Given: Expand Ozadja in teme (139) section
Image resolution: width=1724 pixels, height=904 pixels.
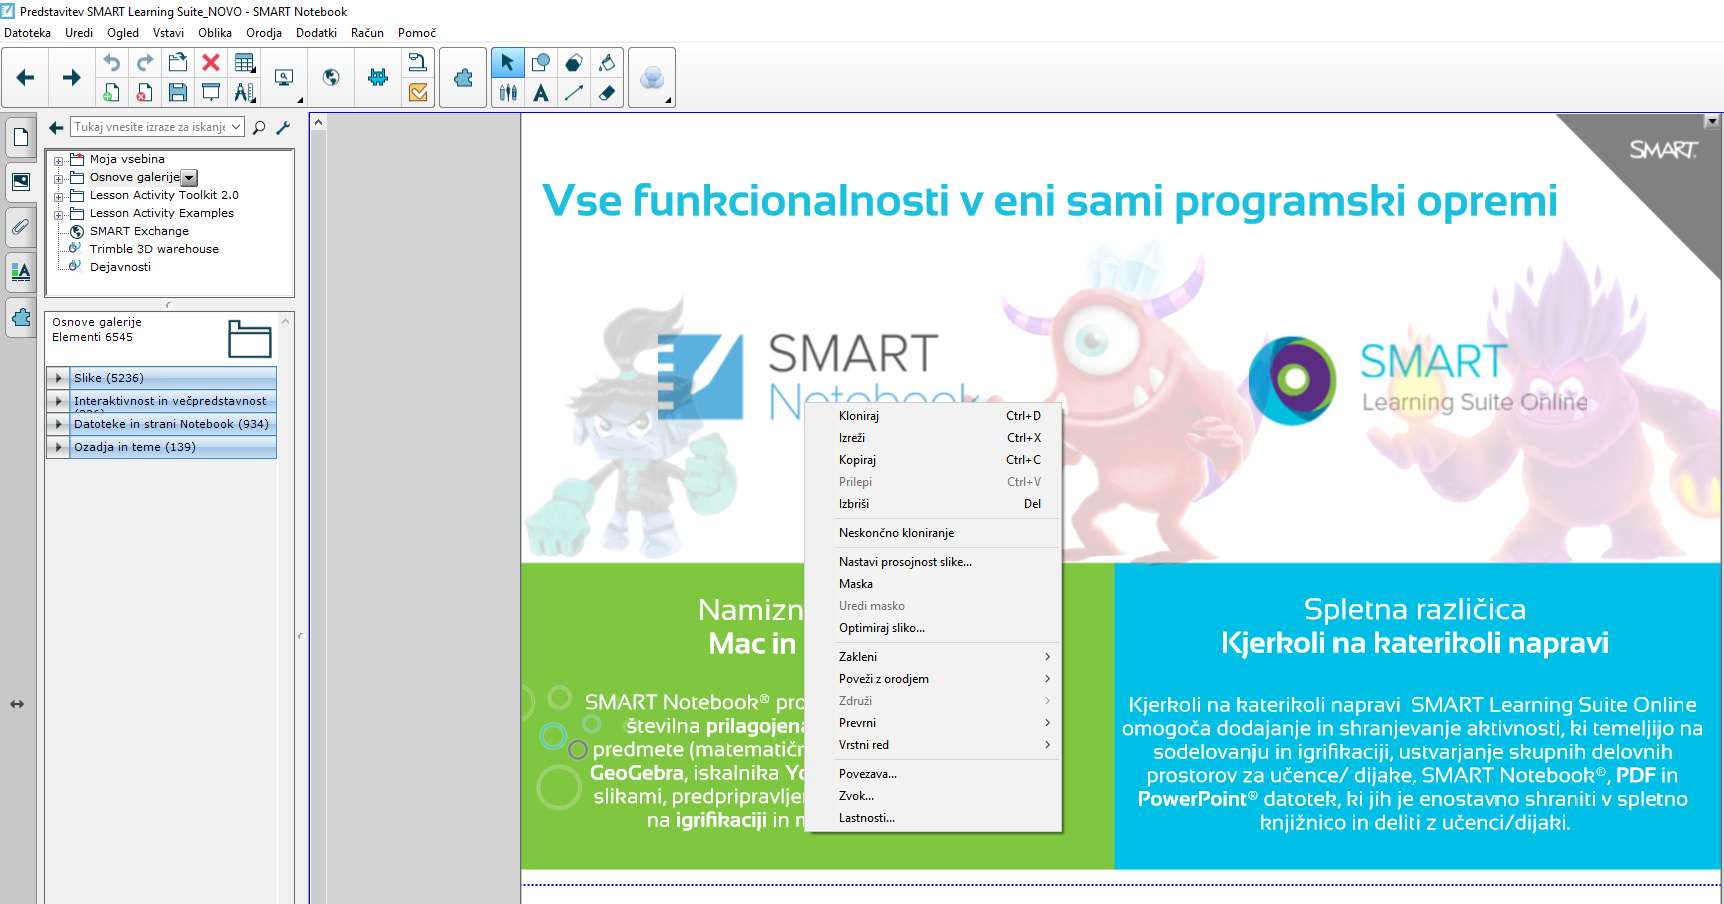Looking at the screenshot, I should pos(59,447).
